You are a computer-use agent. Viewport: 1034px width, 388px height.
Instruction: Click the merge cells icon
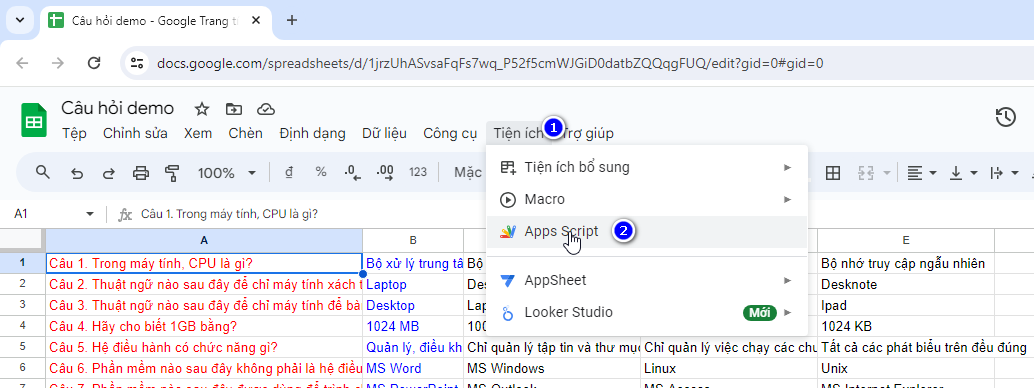click(866, 173)
